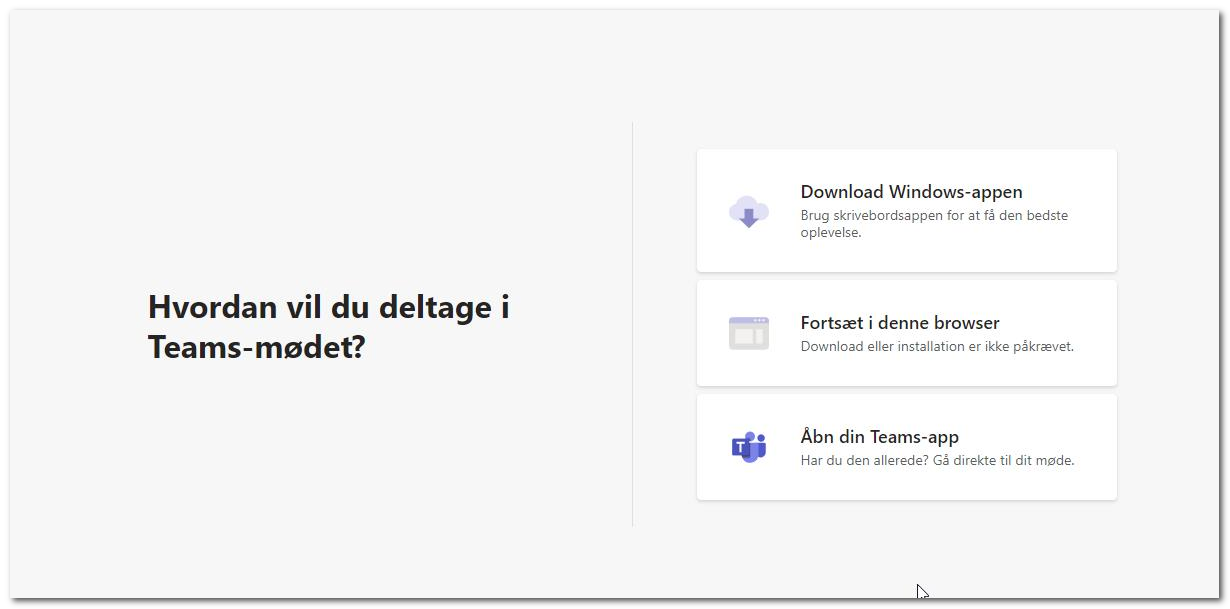1230x609 pixels.
Task: Choose Download Windows-appen option
Action: point(907,211)
